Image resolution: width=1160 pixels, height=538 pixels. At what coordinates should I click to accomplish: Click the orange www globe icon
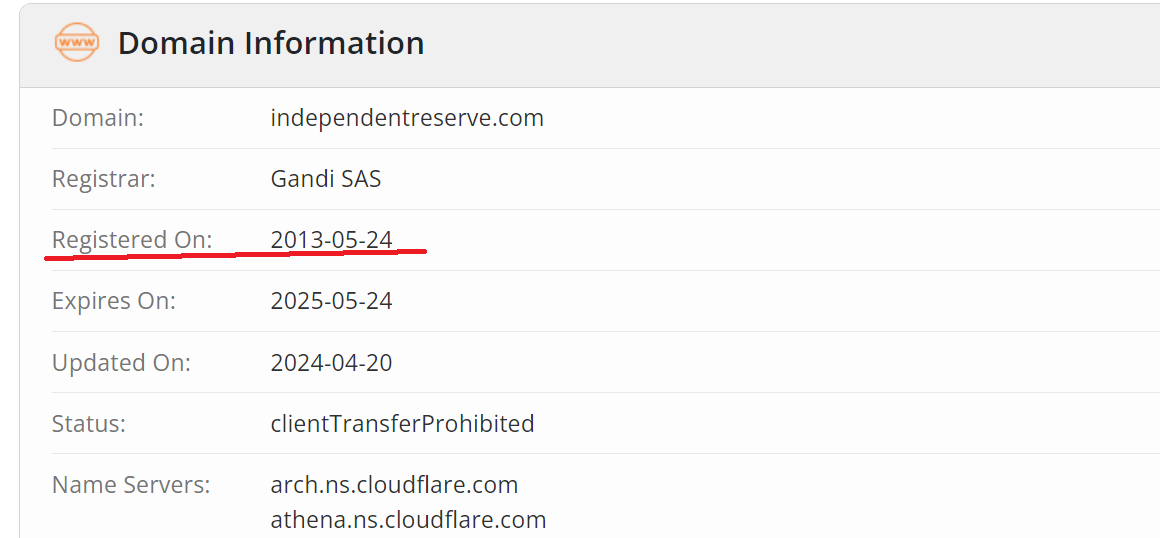coord(77,43)
